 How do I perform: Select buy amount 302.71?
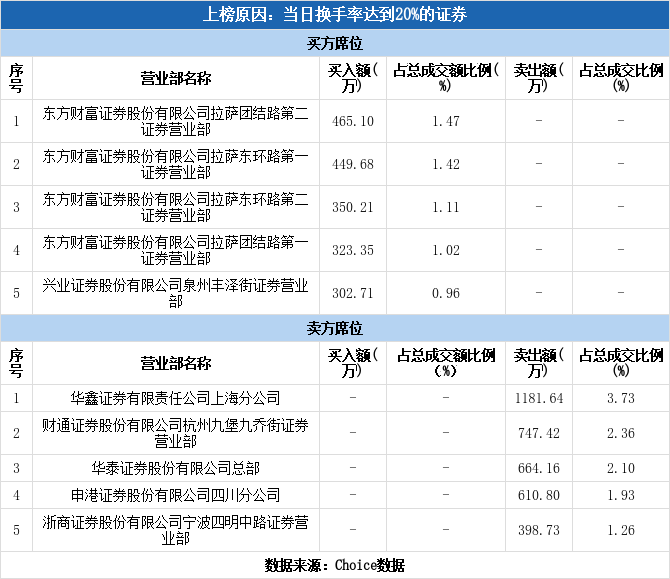click(353, 293)
